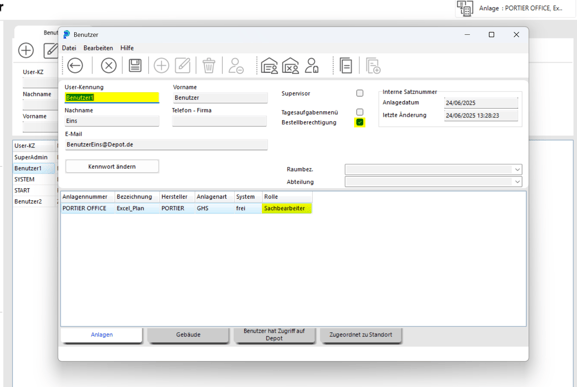The width and height of the screenshot is (577, 387).
Task: Toggle the Tagesaufgabenmenü checkbox
Action: click(360, 112)
